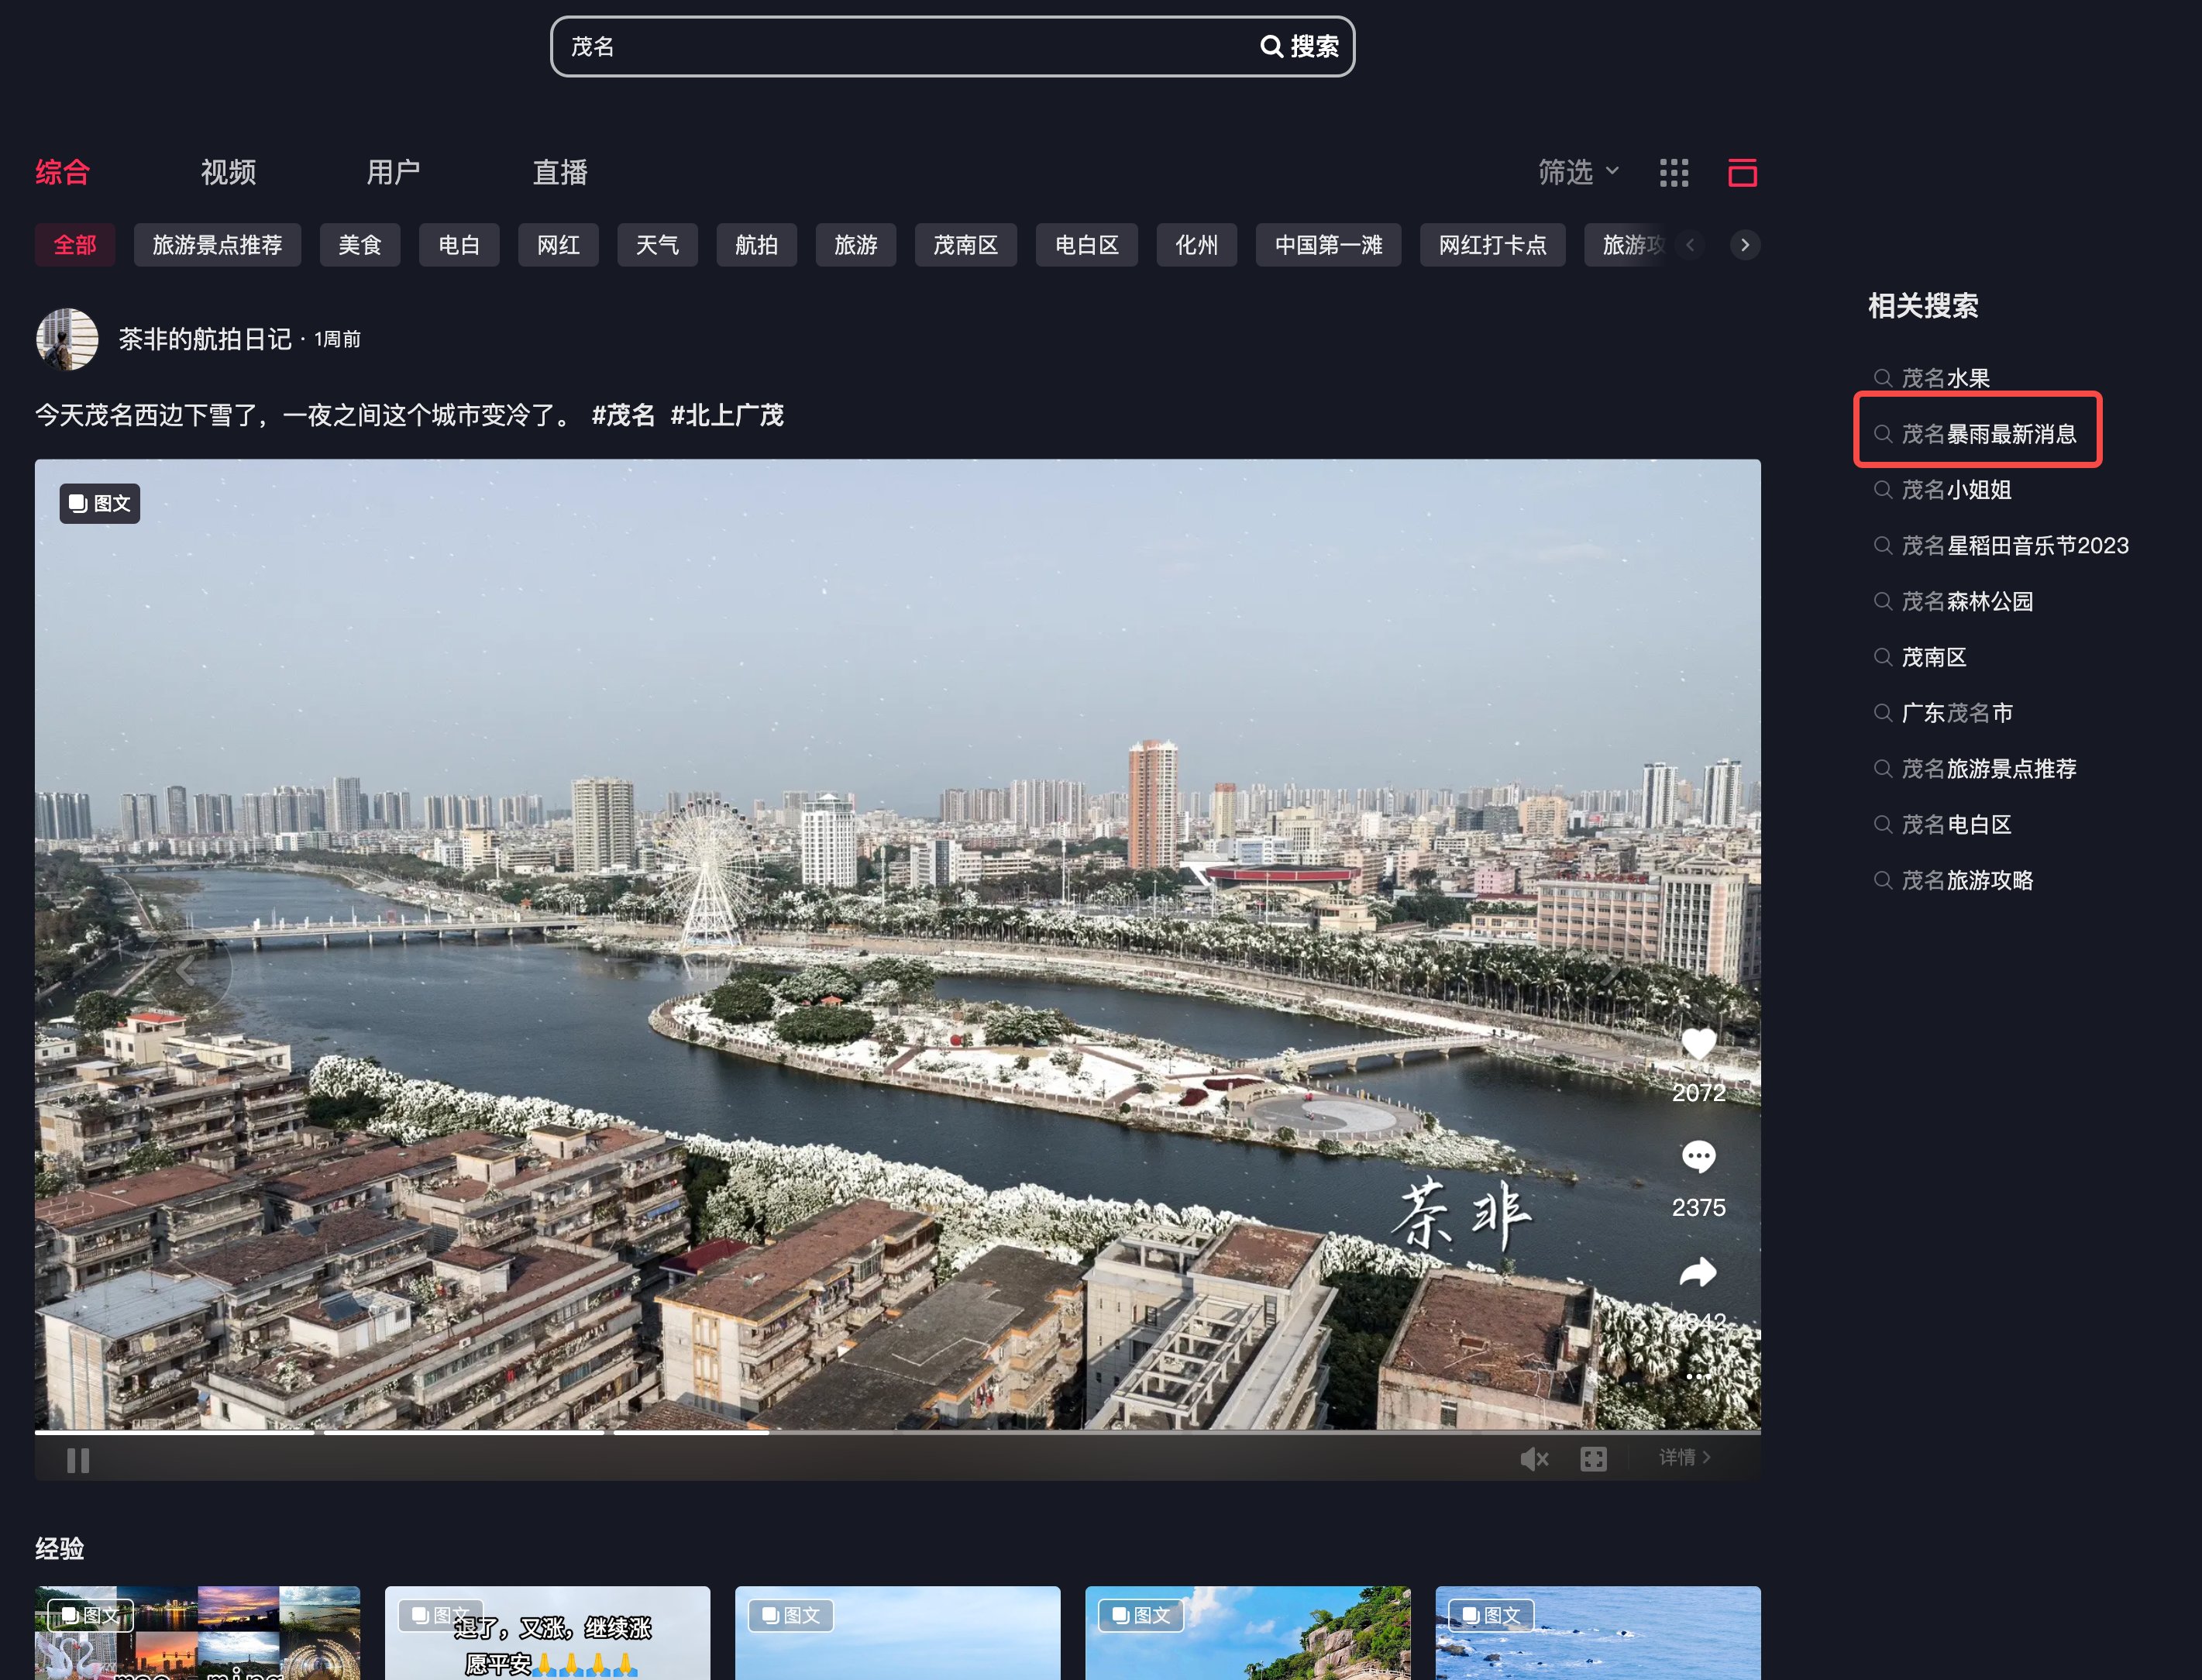Screen dimensions: 2202x1680
Task: Click the share arrow icon
Action: [1698, 1272]
